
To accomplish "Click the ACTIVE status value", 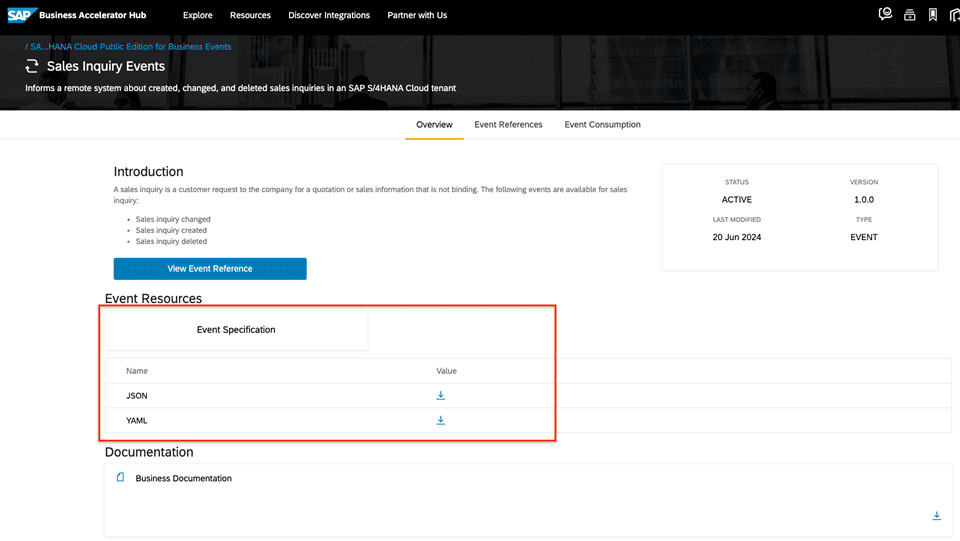I will (x=737, y=200).
